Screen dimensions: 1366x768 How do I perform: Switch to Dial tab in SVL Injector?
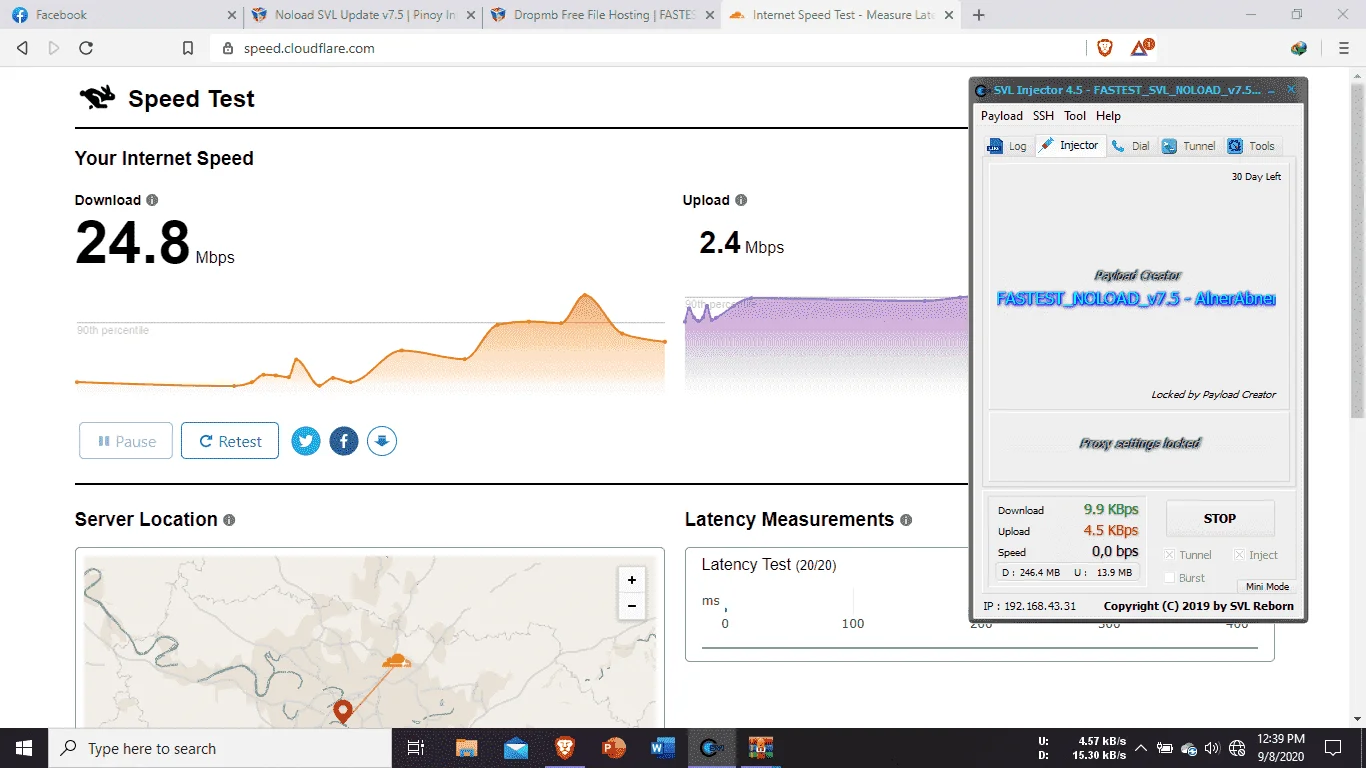coord(1131,146)
